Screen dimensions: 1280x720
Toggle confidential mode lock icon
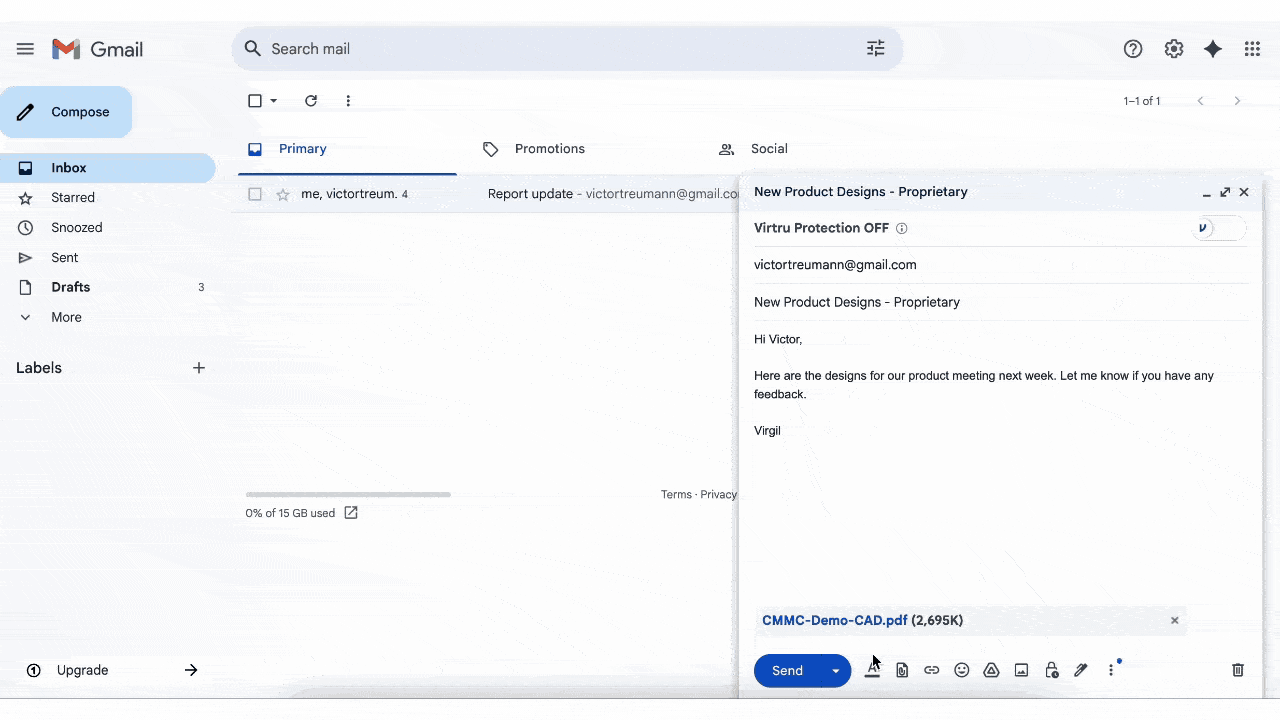coord(1051,670)
